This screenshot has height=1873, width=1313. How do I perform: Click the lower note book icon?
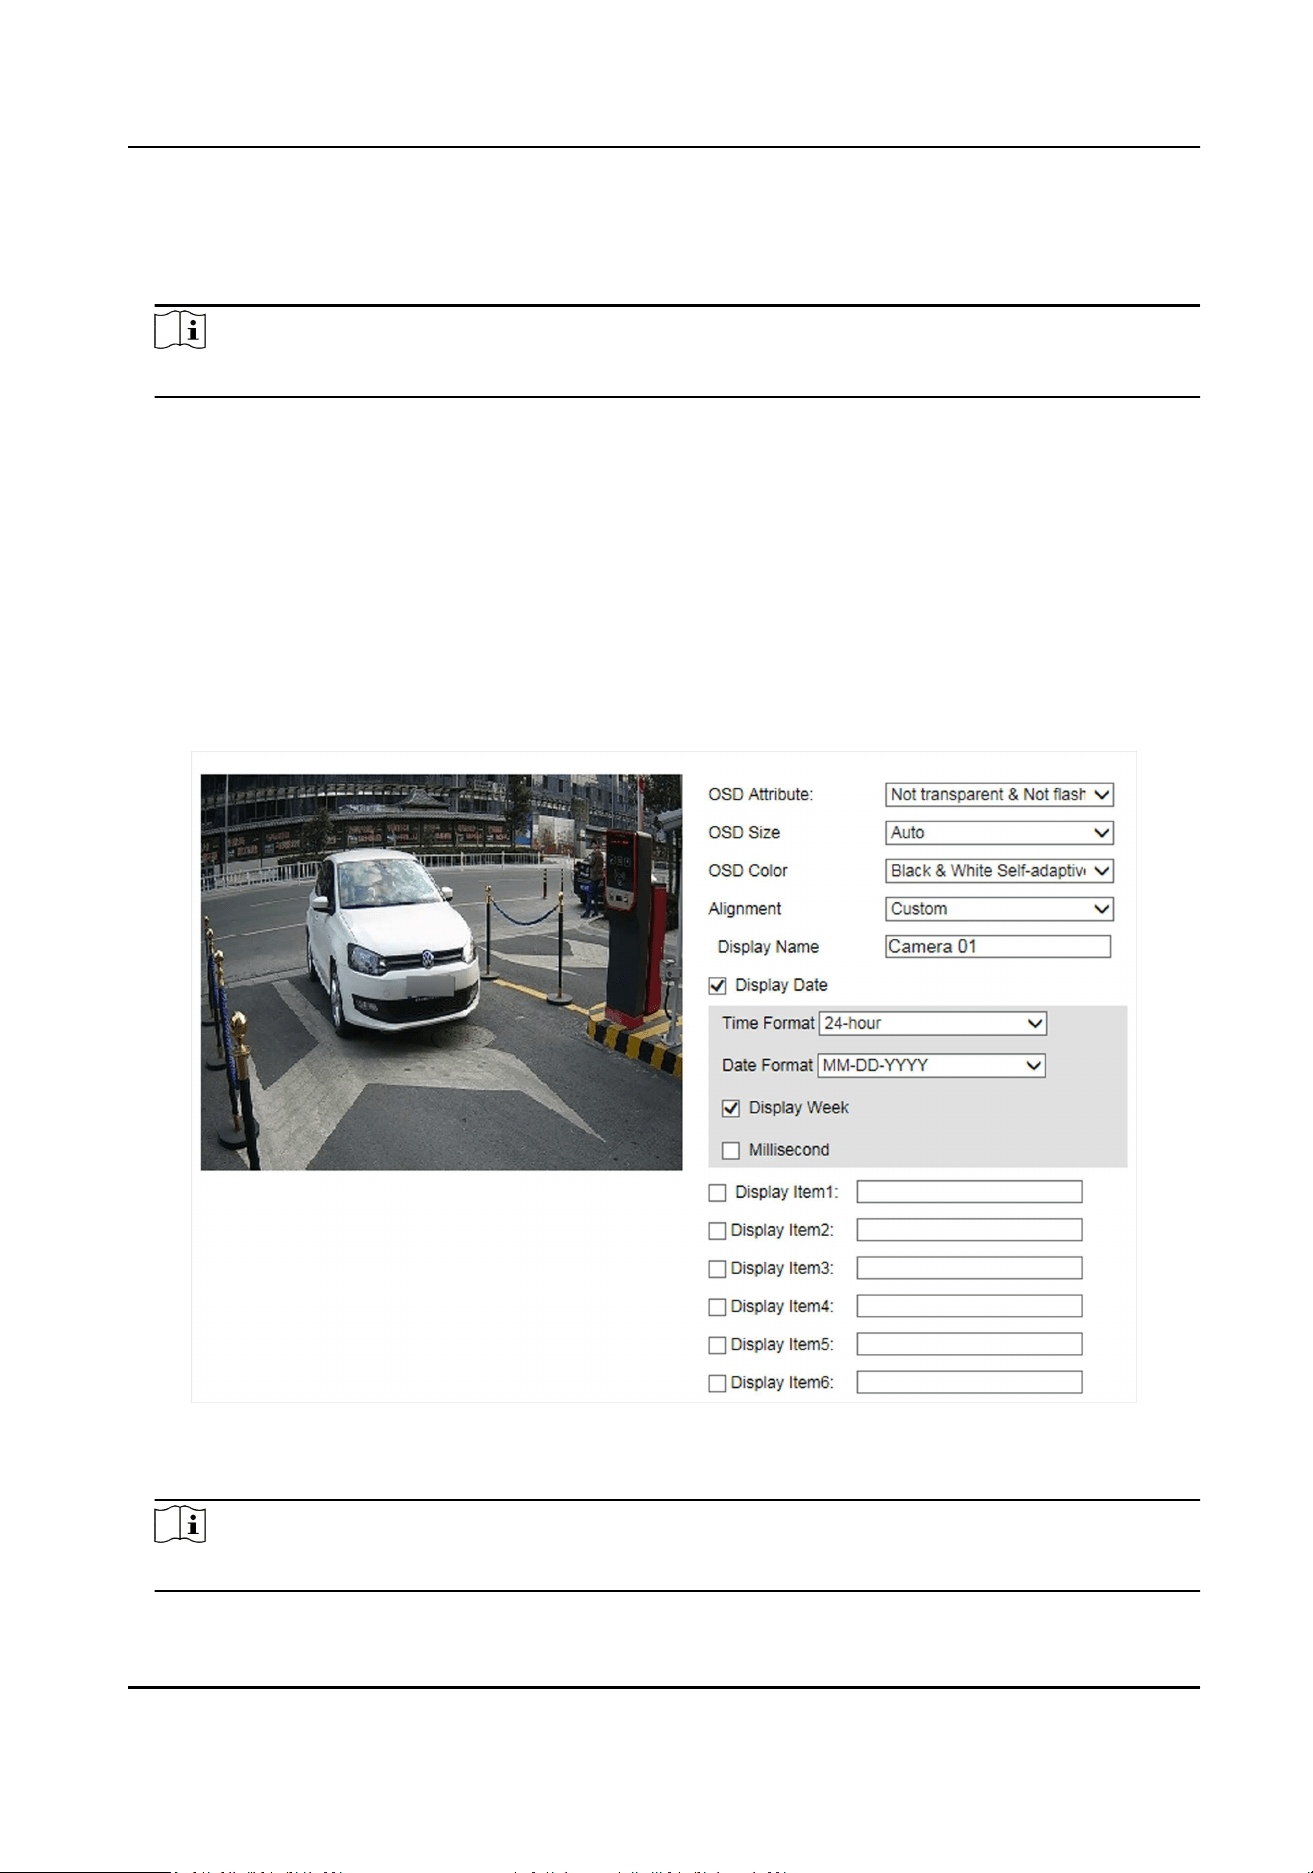[x=180, y=1524]
